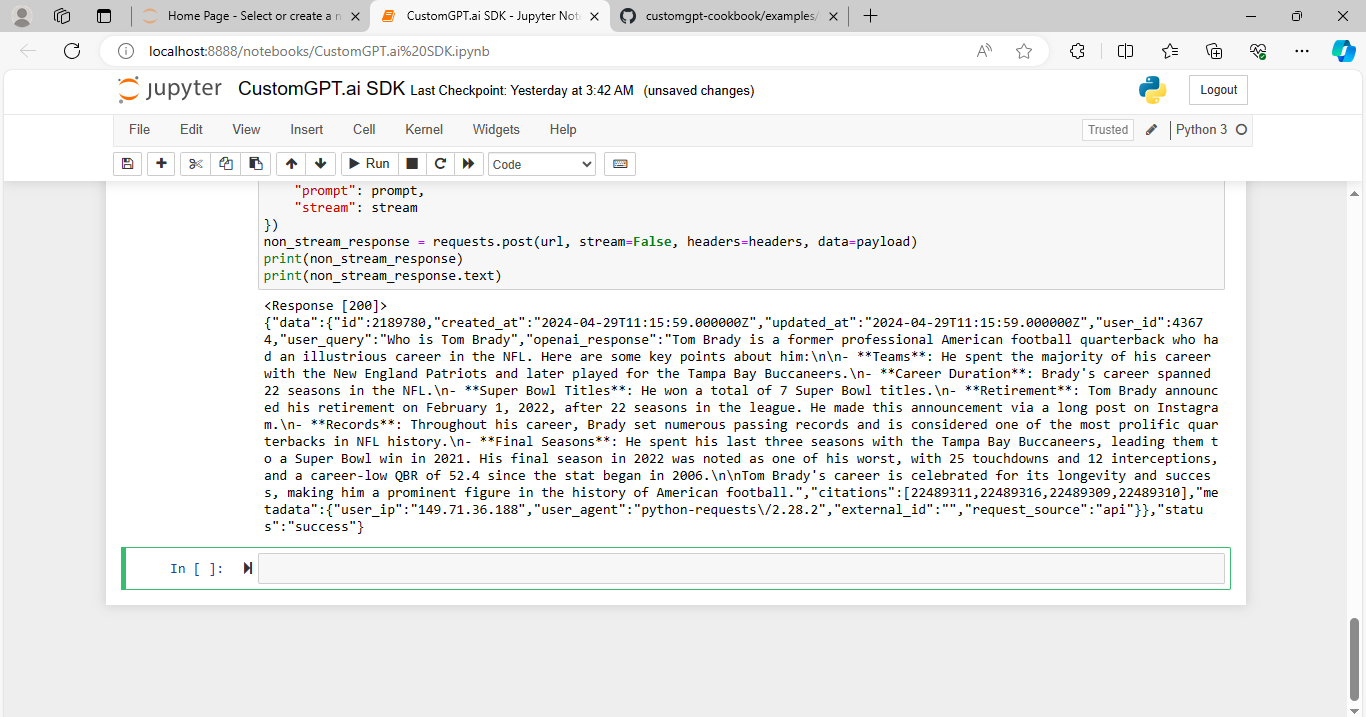Open the Code cell type dropdown
1366x717 pixels.
pos(541,163)
